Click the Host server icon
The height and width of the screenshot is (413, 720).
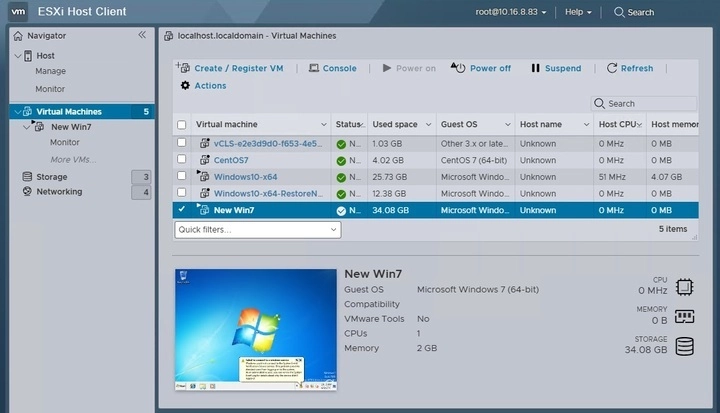click(28, 56)
